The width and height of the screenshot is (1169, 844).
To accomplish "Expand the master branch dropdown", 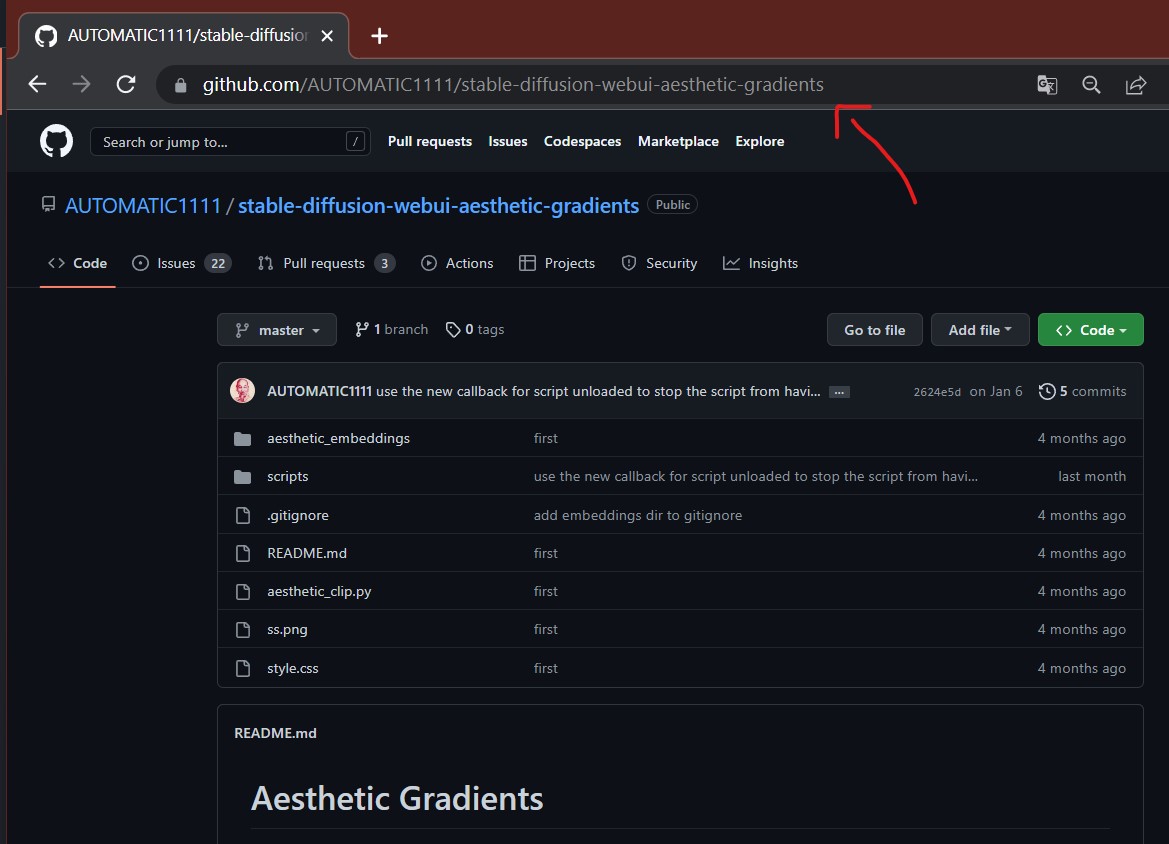I will pos(276,329).
